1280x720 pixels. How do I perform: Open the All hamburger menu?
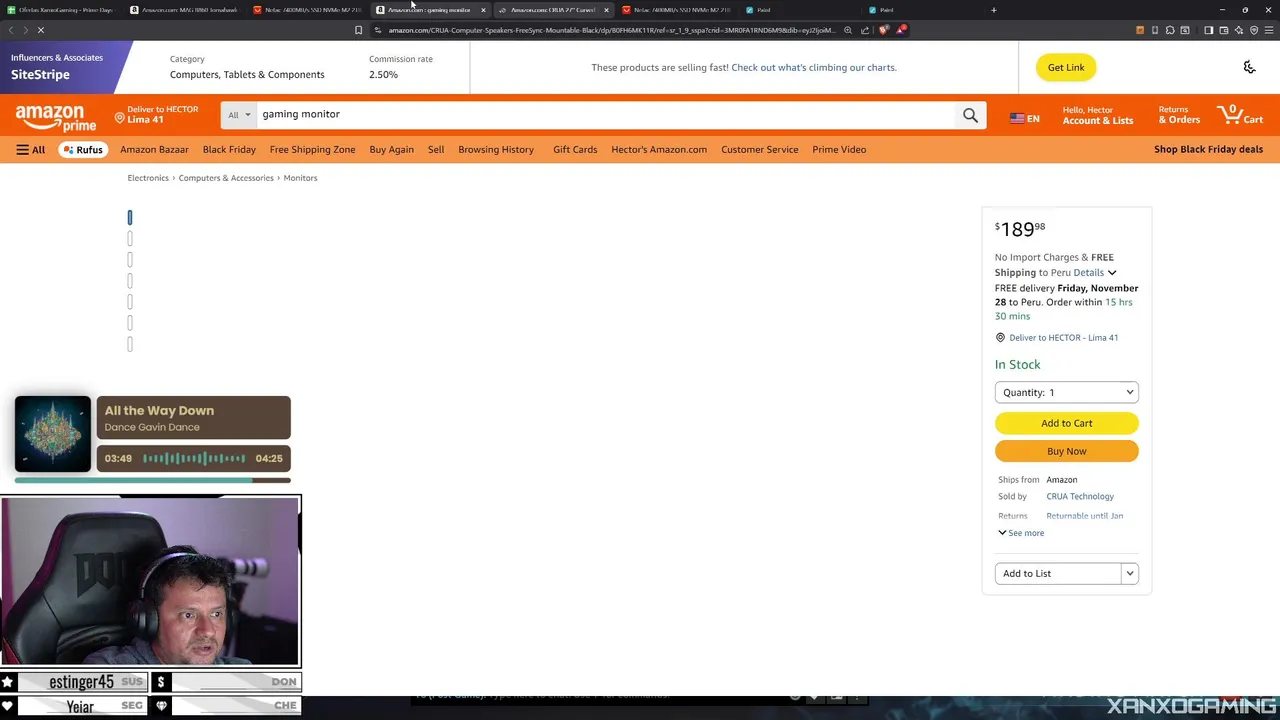click(31, 150)
